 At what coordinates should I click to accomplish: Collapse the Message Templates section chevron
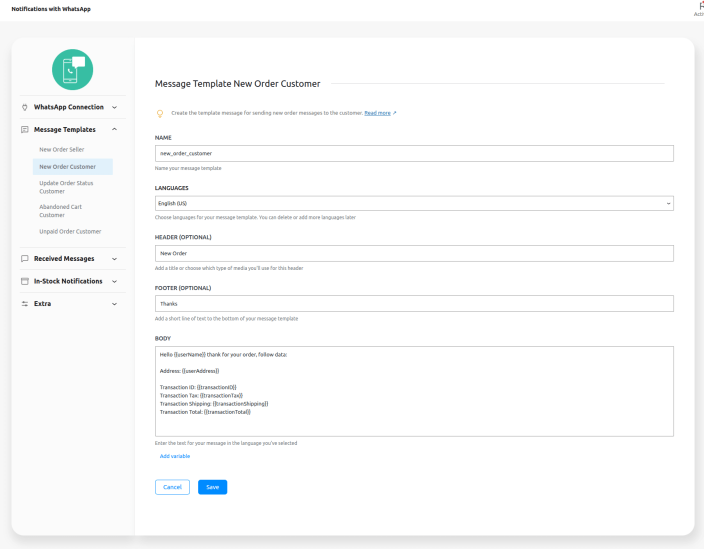coord(114,129)
